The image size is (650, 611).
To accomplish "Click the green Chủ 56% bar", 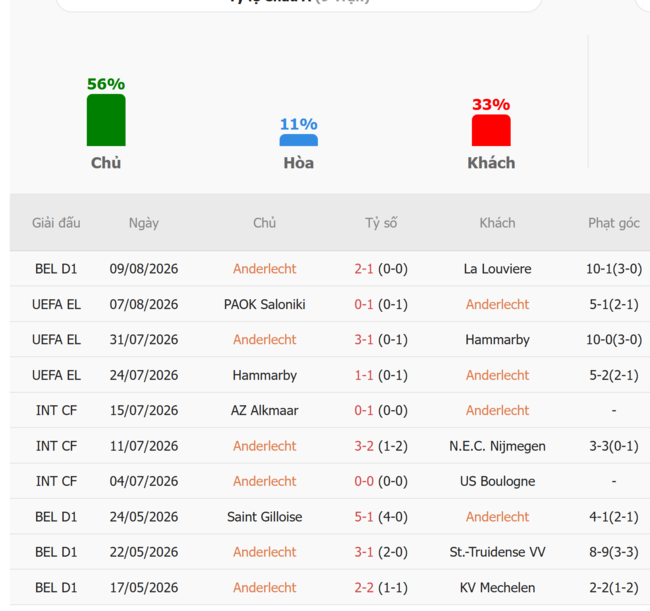I will click(106, 120).
